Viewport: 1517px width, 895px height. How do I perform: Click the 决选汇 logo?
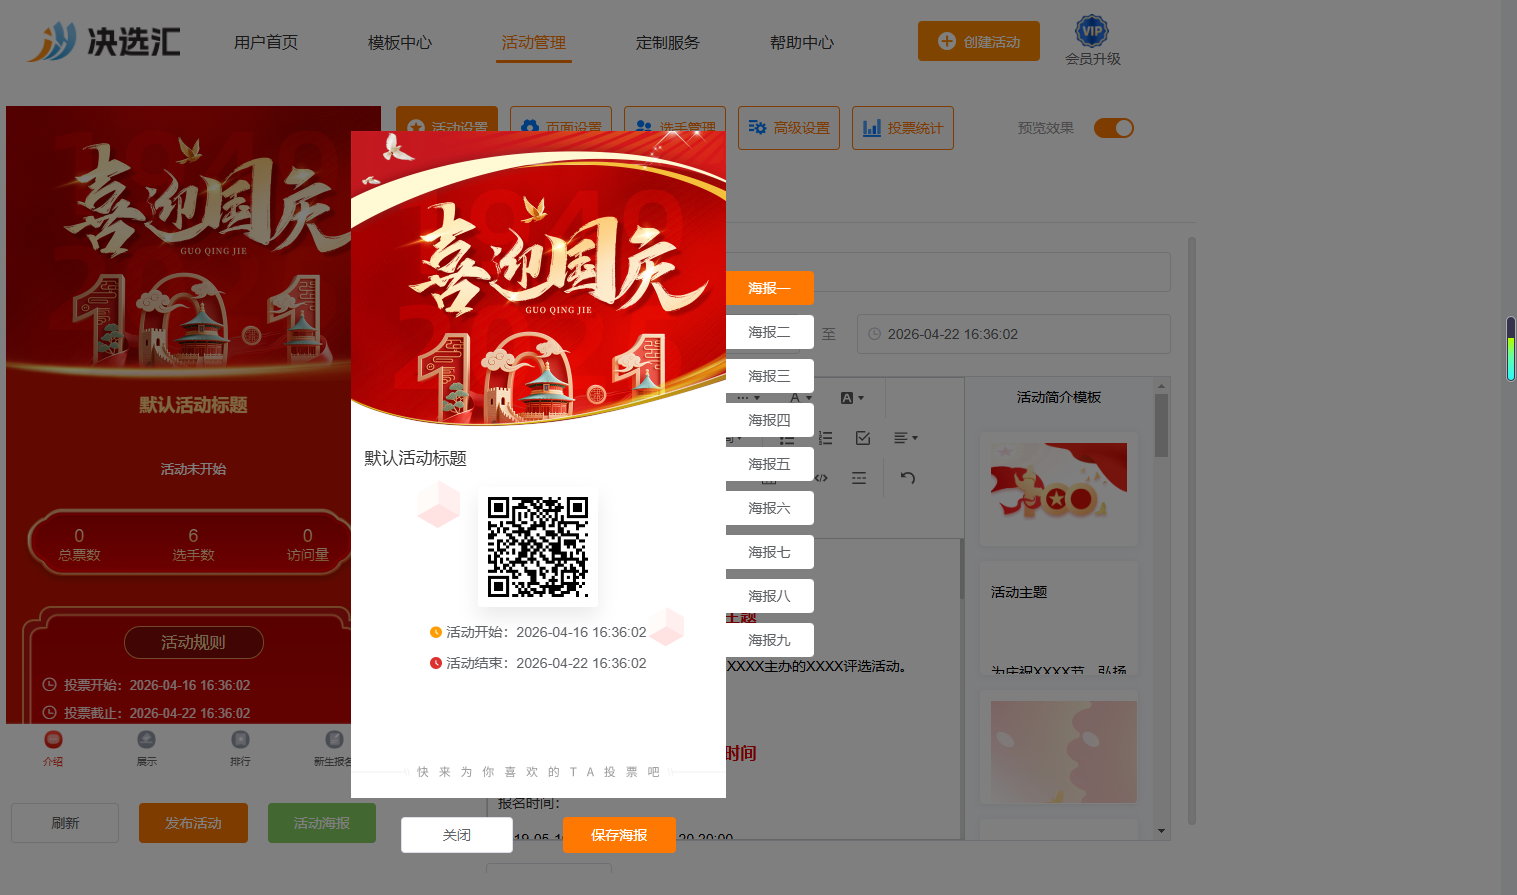pos(104,42)
